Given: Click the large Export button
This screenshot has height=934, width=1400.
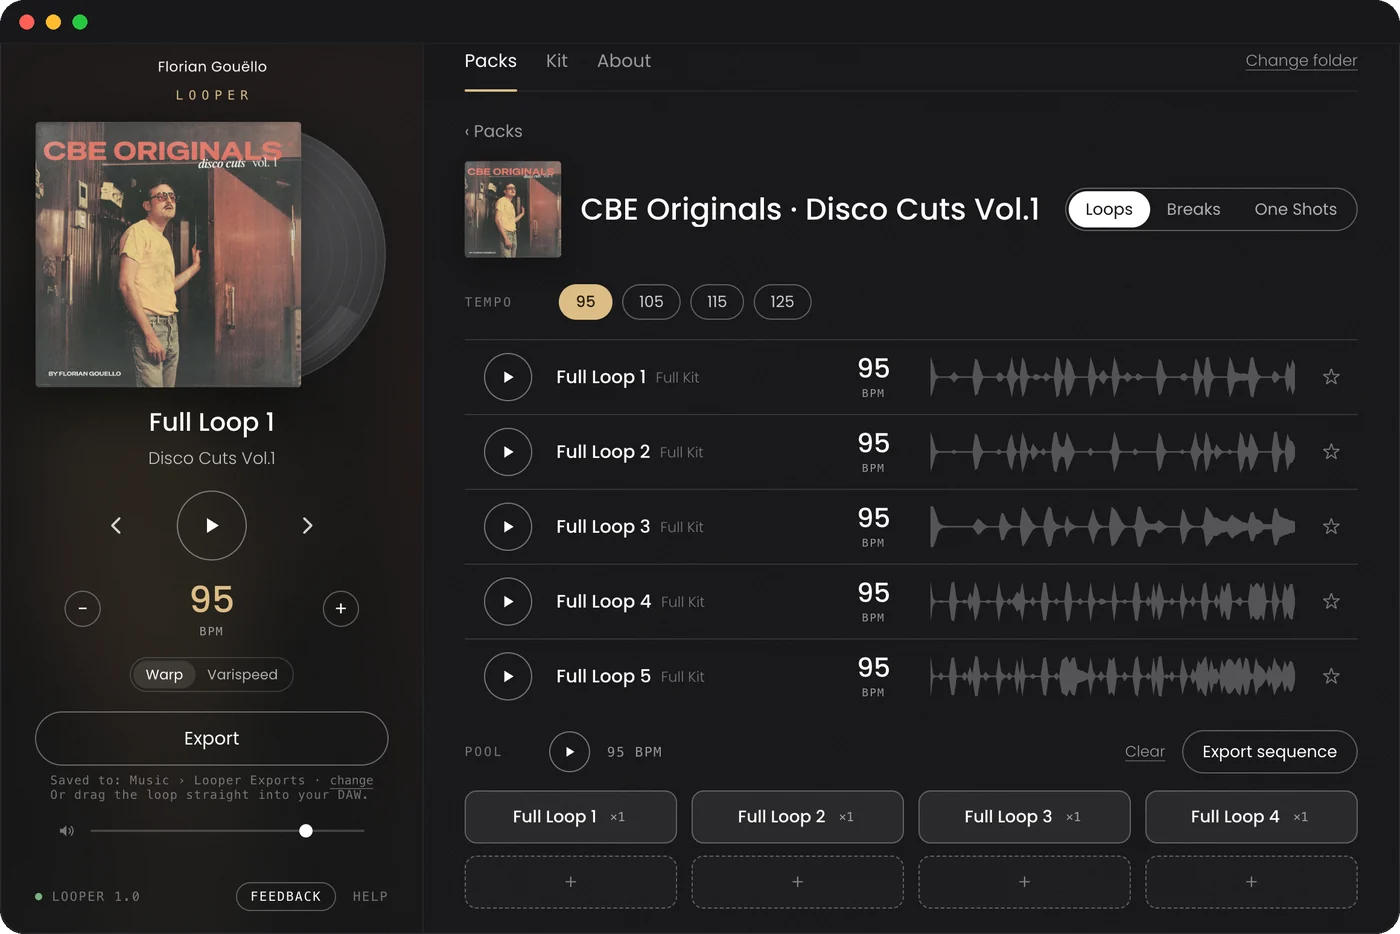Looking at the screenshot, I should (x=212, y=739).
